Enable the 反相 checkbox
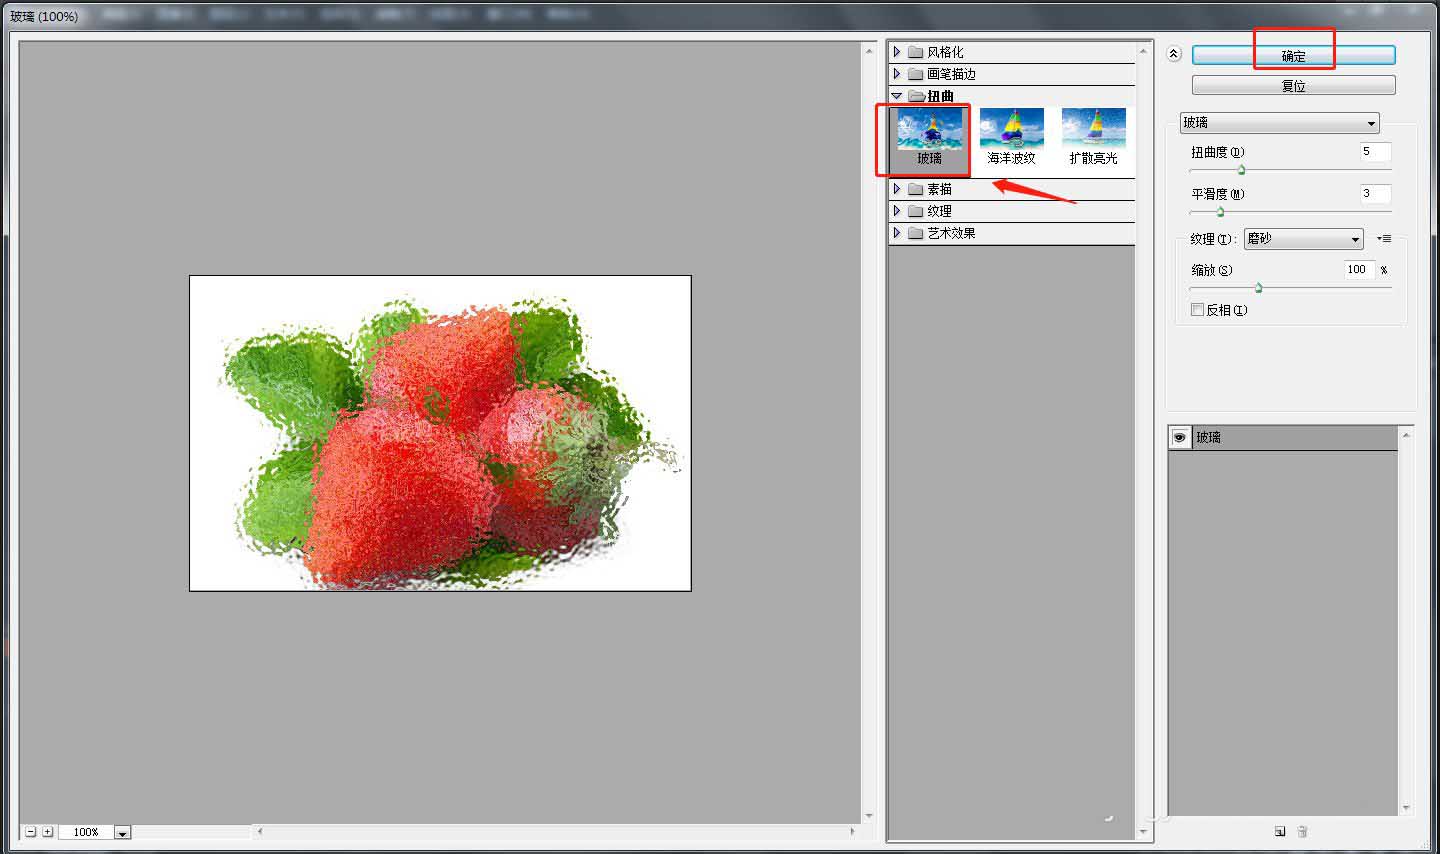 1197,310
